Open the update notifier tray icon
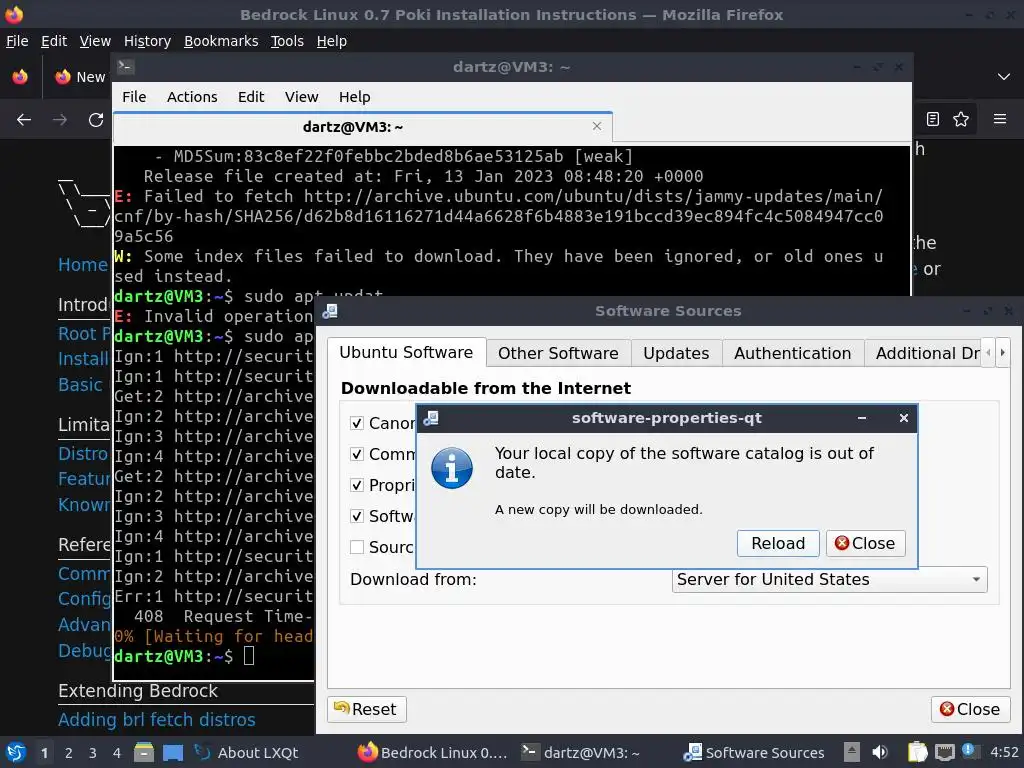 [x=970, y=751]
